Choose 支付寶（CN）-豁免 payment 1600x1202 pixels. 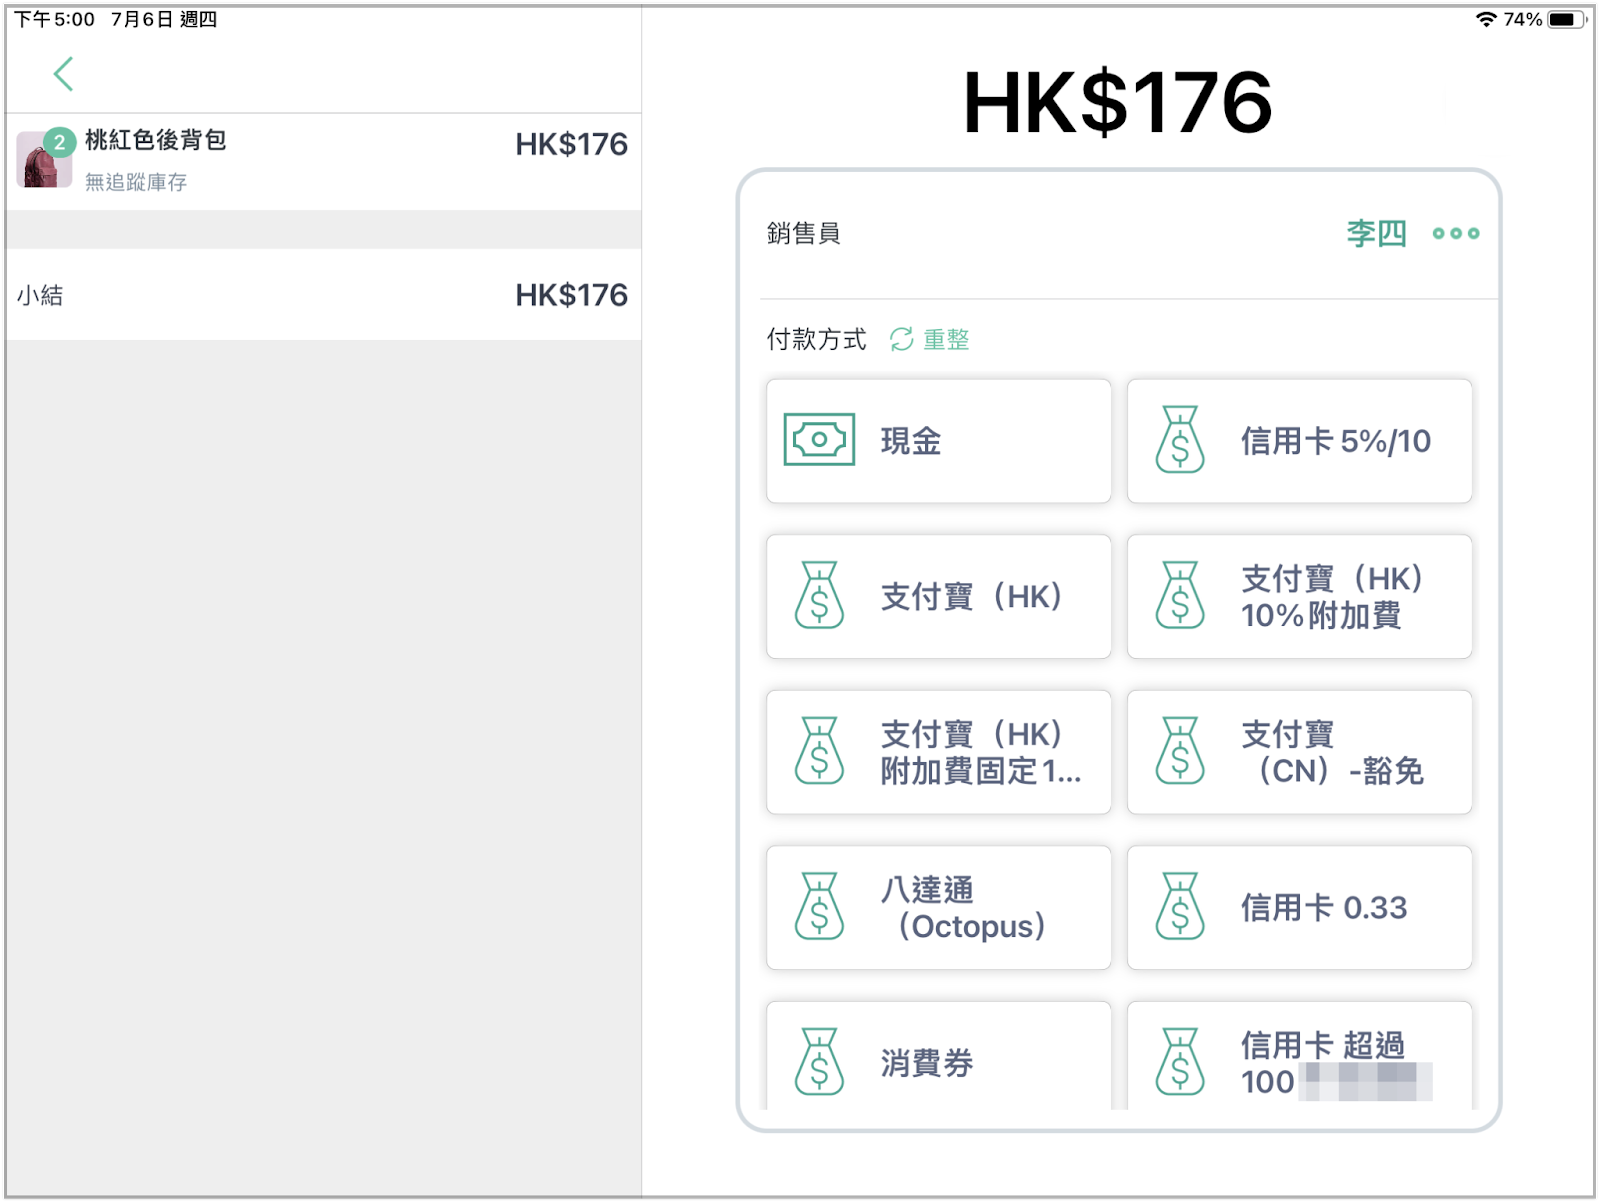click(1299, 752)
